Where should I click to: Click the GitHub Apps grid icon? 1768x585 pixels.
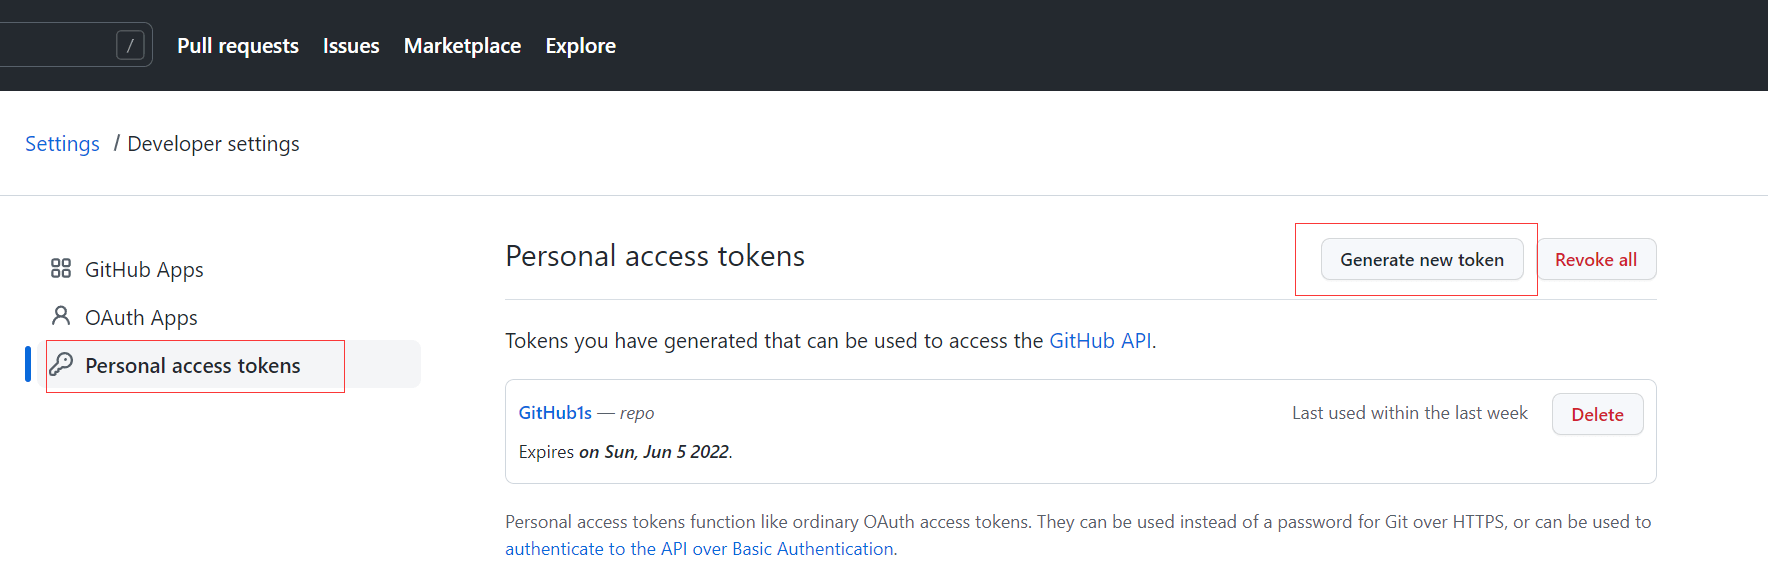click(x=61, y=268)
